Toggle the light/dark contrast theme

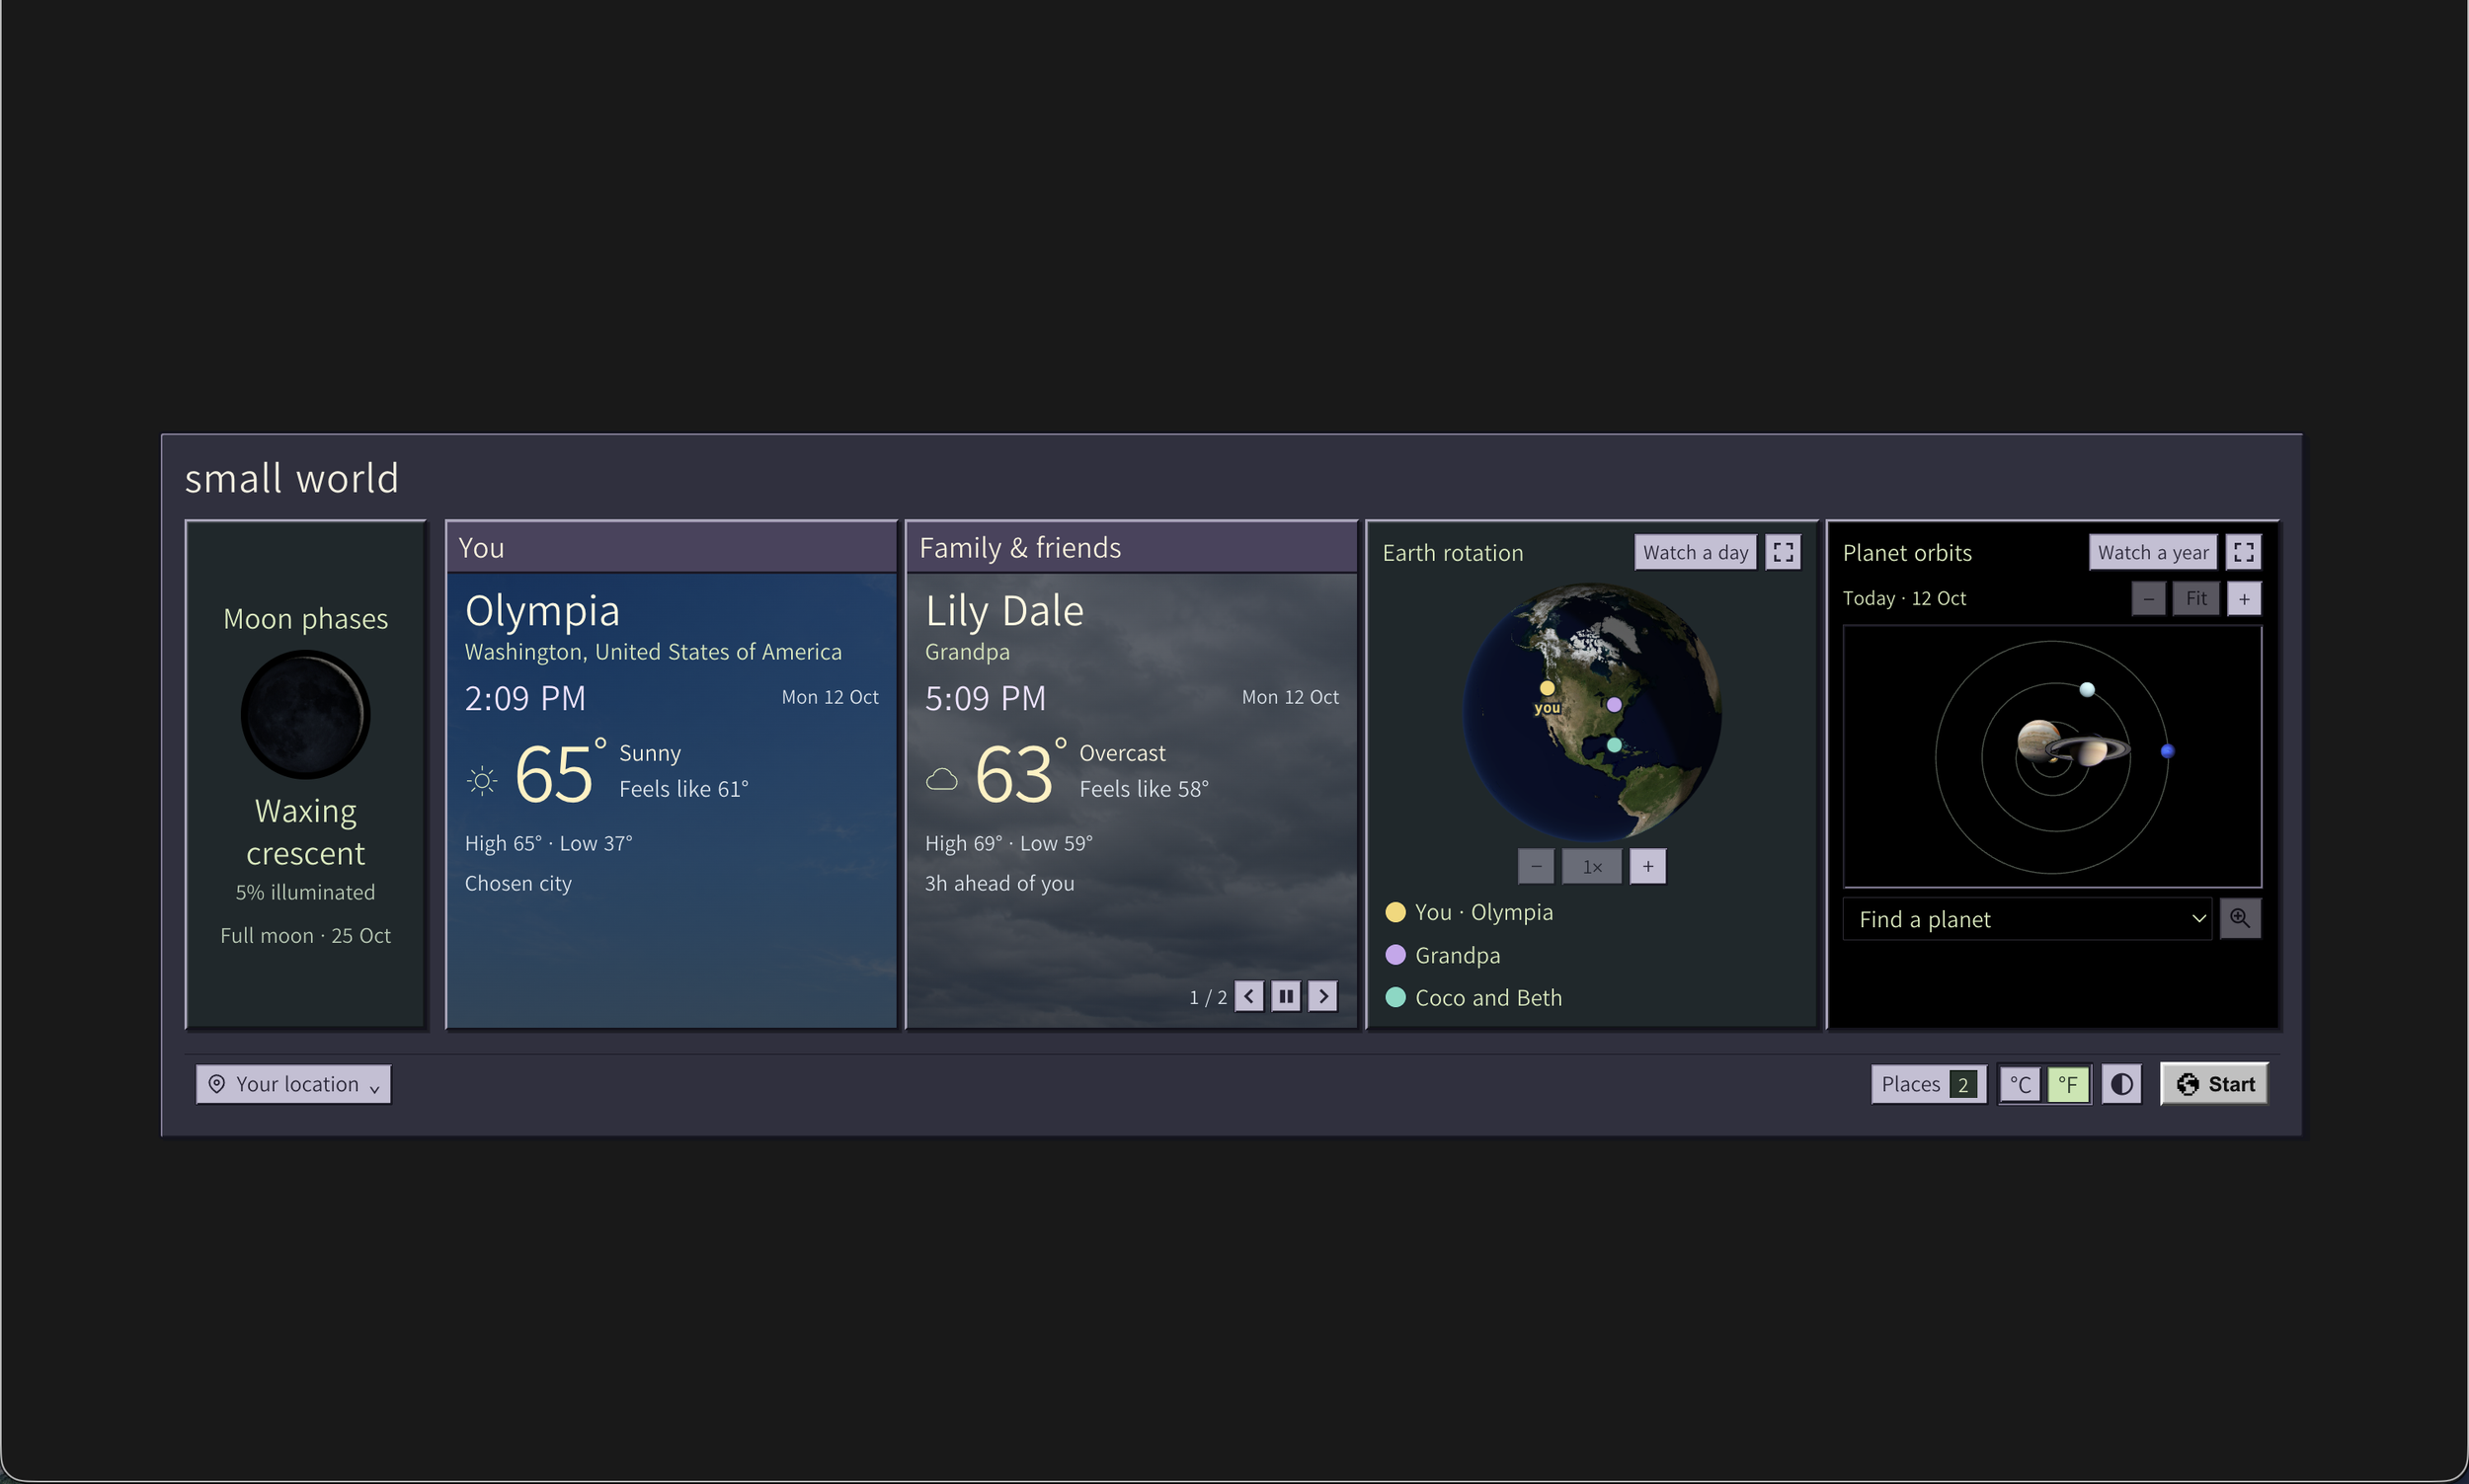[x=2122, y=1084]
